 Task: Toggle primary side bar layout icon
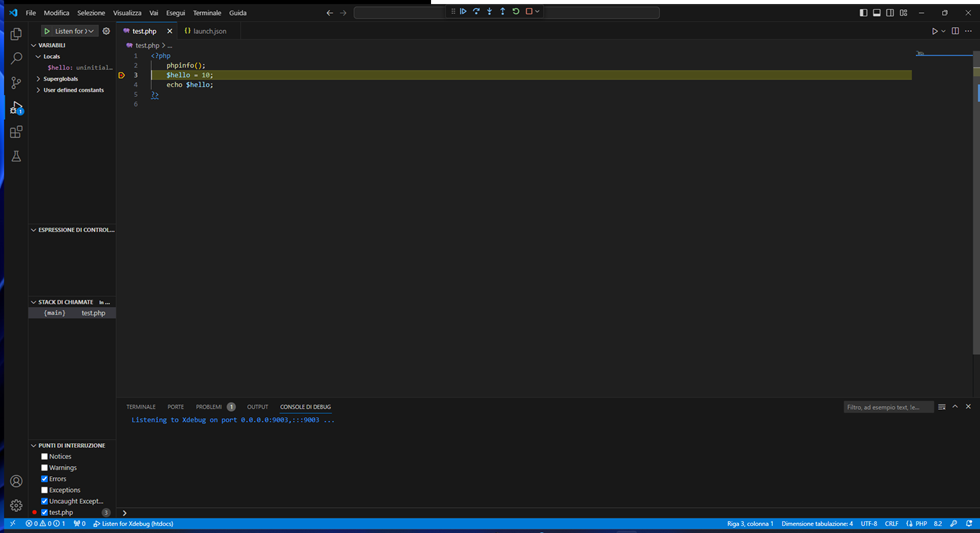pos(863,12)
